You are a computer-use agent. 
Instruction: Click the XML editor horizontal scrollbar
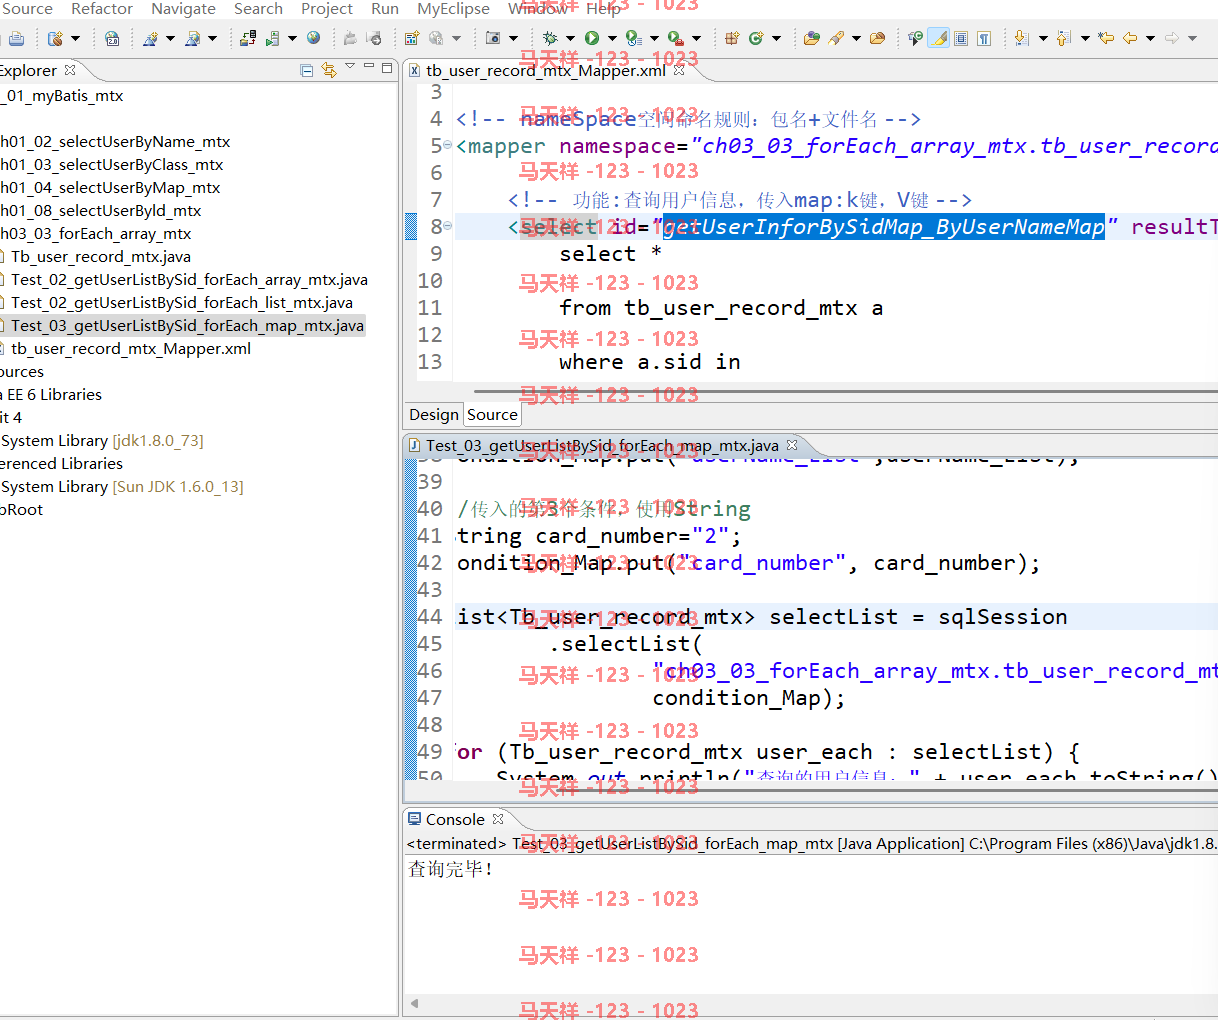tap(845, 391)
